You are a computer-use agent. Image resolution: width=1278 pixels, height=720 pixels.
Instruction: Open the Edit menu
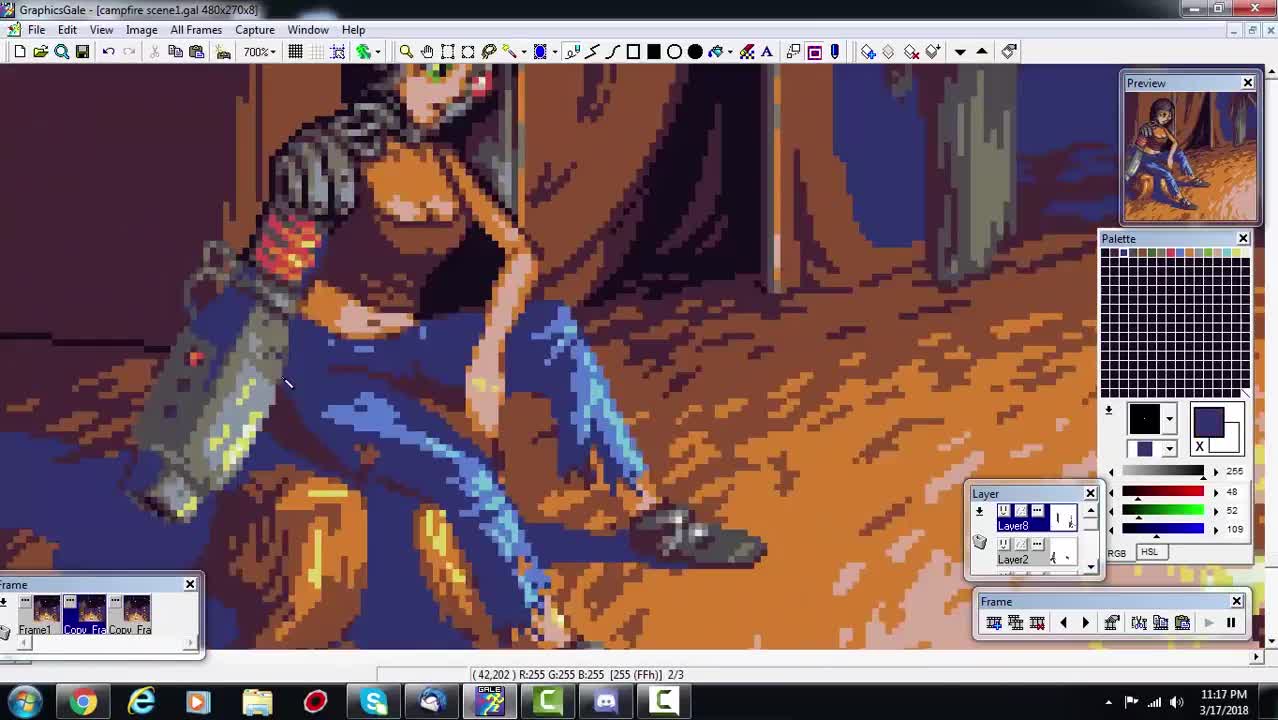click(67, 30)
